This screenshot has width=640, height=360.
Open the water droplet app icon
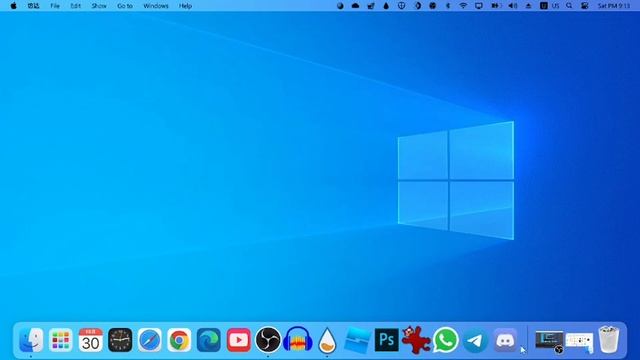[327, 340]
